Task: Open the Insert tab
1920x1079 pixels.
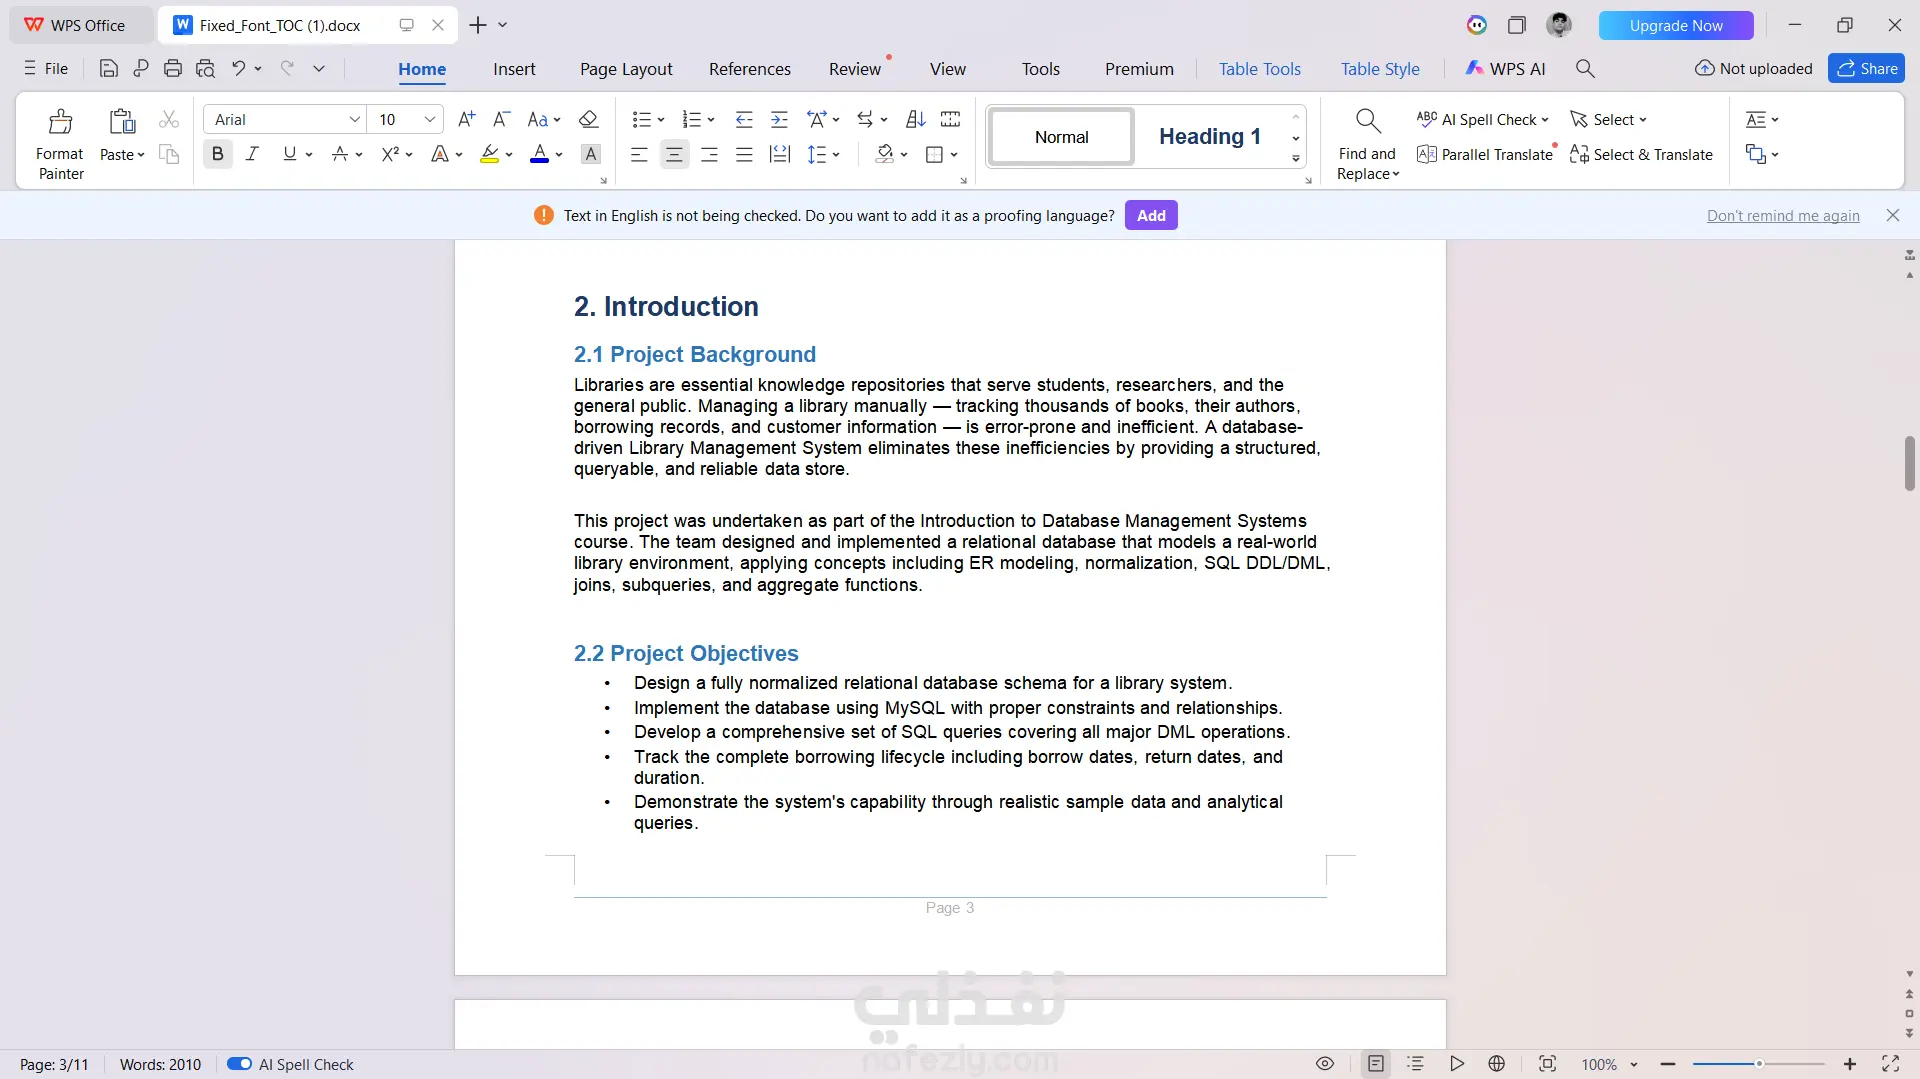Action: (x=514, y=68)
